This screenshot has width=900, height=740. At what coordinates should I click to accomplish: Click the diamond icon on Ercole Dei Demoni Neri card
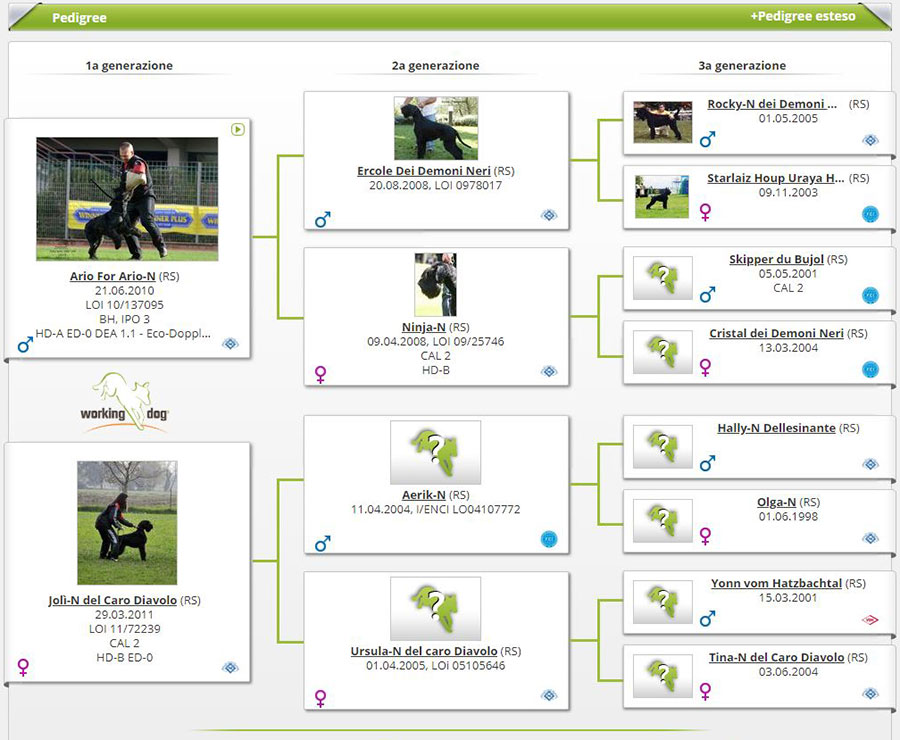click(x=549, y=215)
